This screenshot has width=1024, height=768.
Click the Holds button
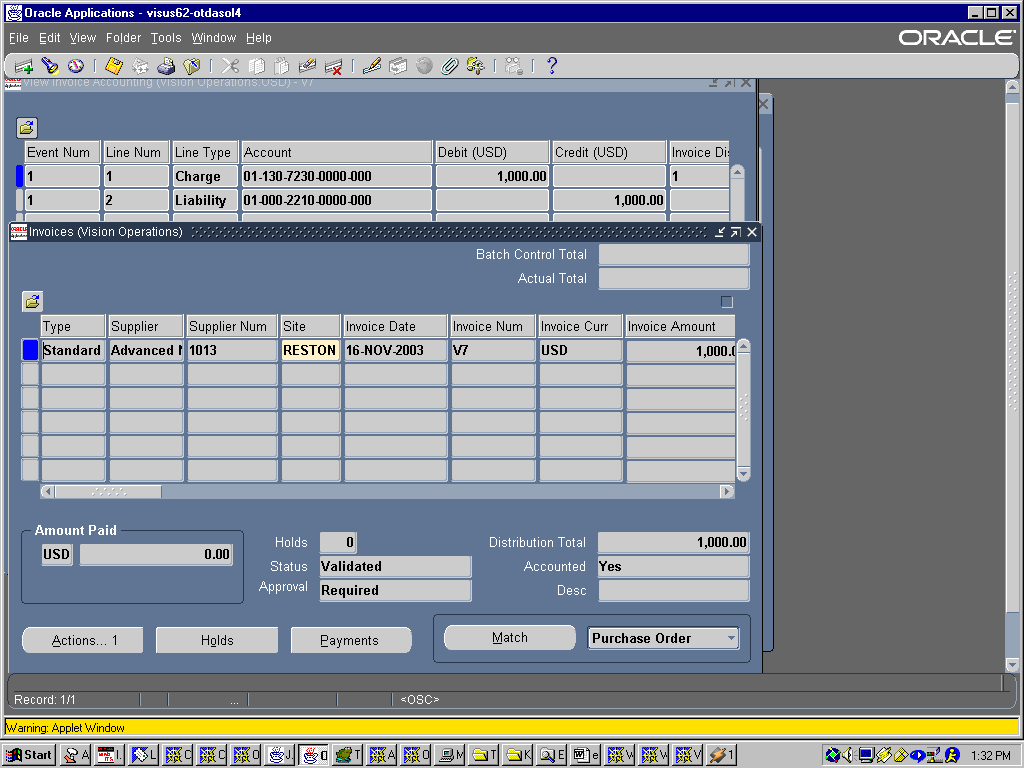tap(217, 640)
